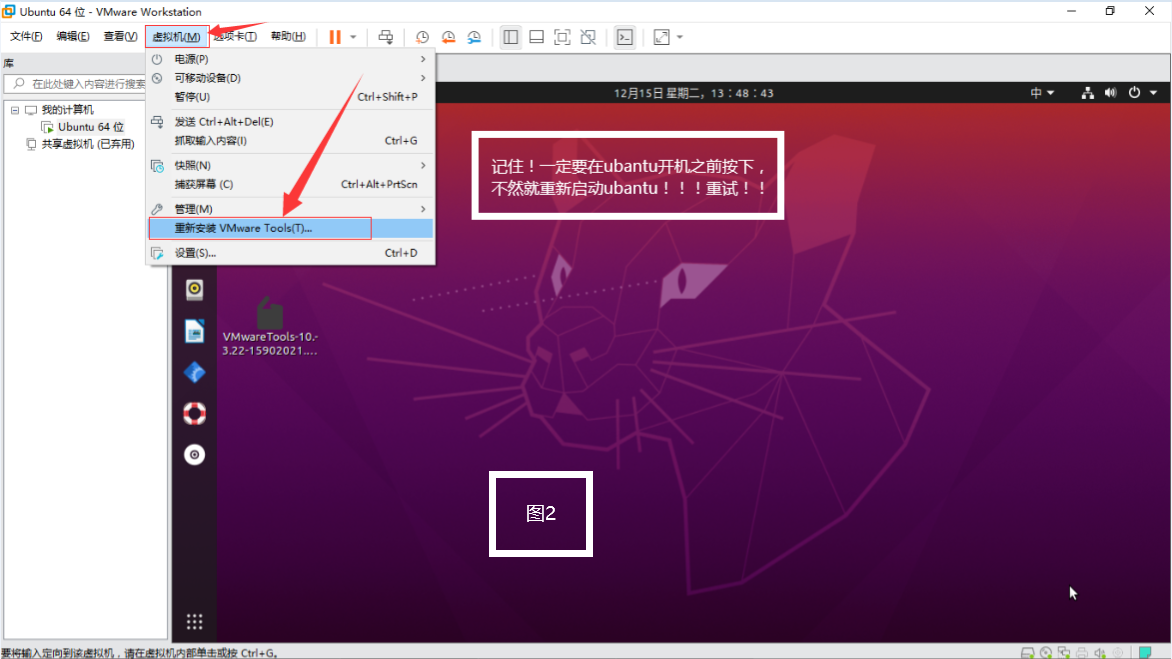Open the 编辑(E) menu
1172x659 pixels.
coord(73,36)
